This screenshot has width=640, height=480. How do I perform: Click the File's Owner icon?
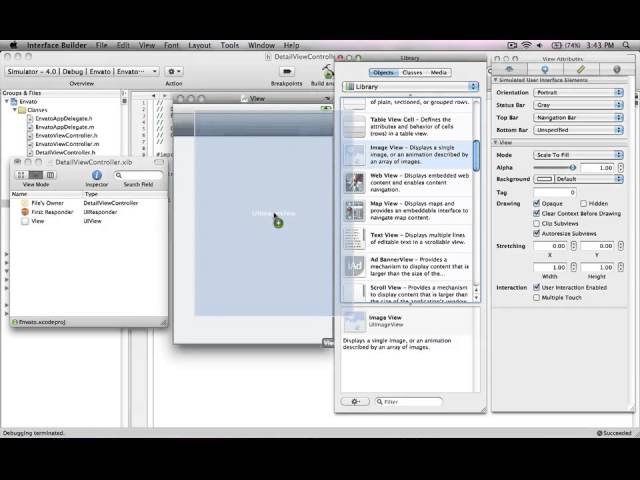(x=25, y=203)
